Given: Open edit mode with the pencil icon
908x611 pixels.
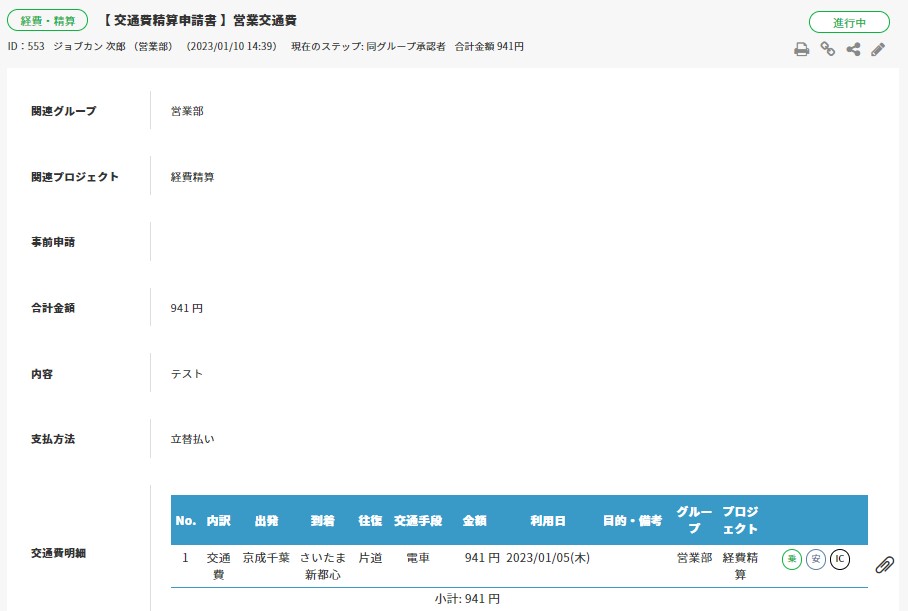Looking at the screenshot, I should [x=878, y=49].
